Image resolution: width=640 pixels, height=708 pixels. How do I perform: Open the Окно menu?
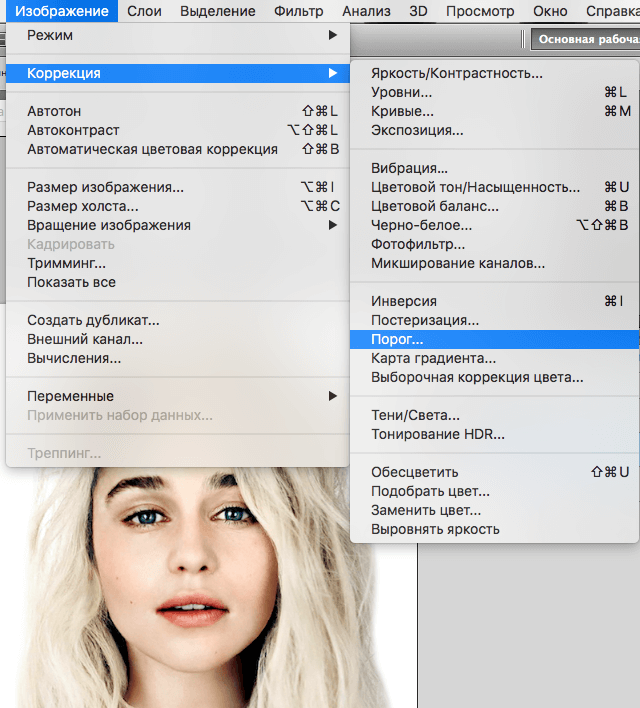pyautogui.click(x=550, y=11)
